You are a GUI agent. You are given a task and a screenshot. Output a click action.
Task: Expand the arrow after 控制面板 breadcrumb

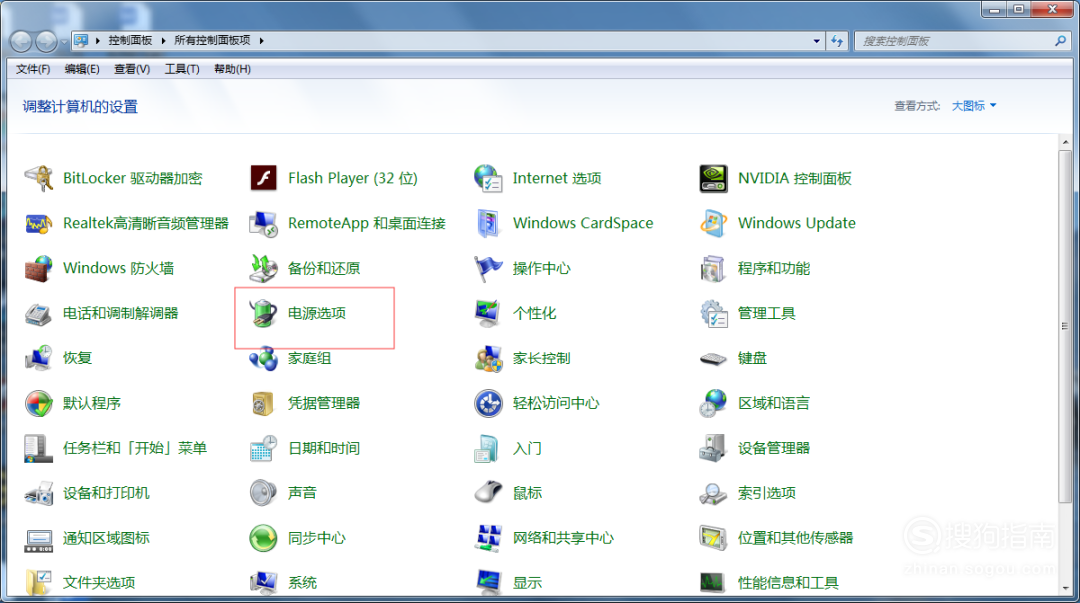163,41
